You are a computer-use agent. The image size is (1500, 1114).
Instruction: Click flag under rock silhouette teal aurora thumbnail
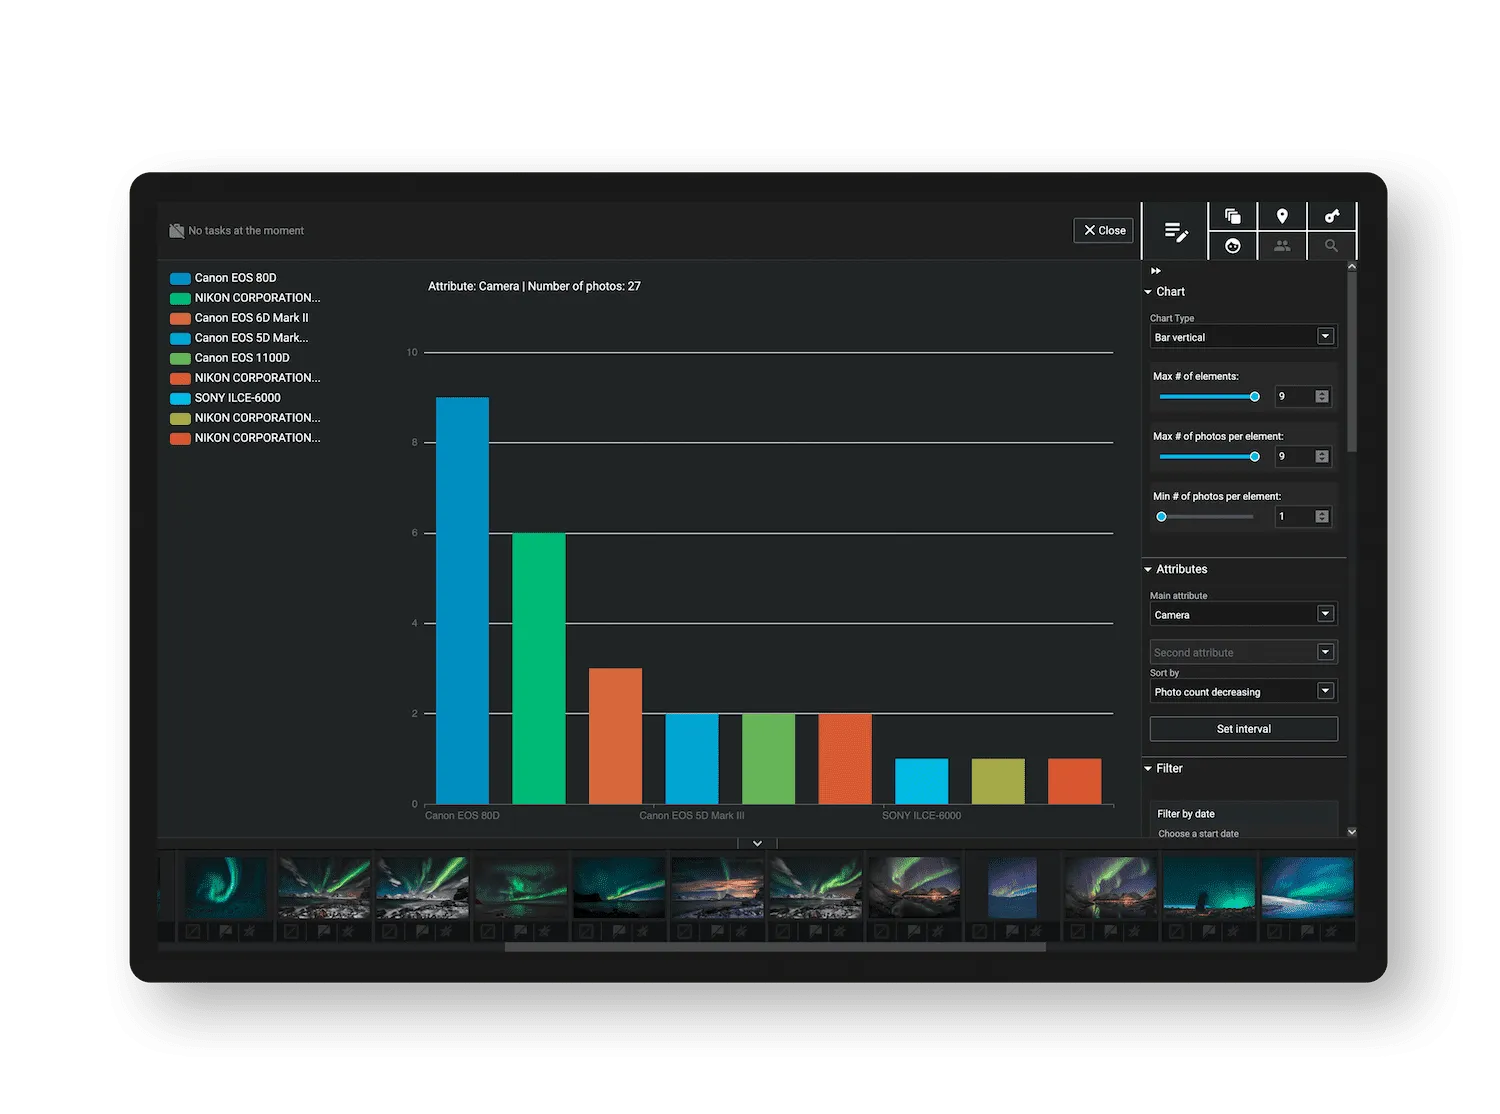1210,931
